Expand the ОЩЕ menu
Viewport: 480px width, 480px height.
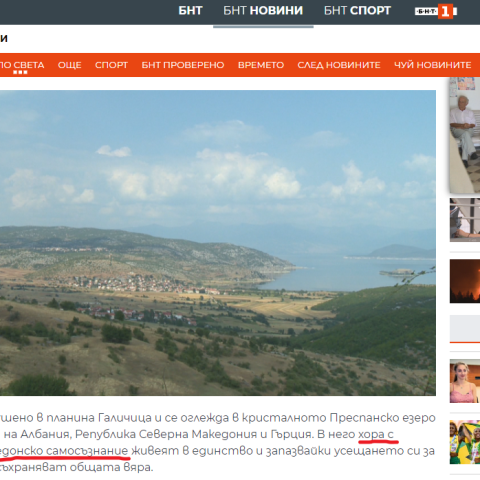69,65
